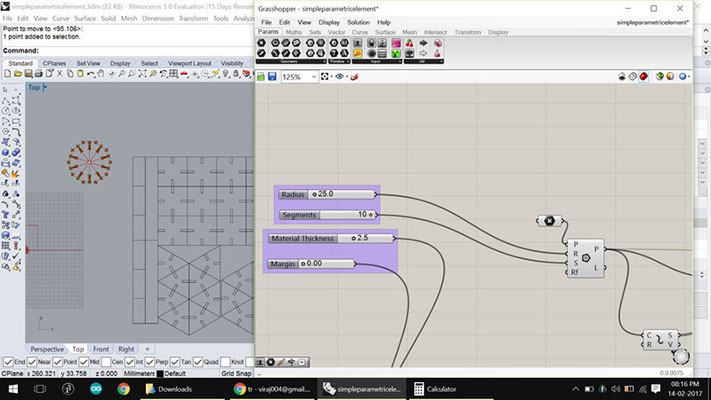The image size is (711, 400).
Task: Pick the cherry icon in Util panel
Action: [409, 43]
